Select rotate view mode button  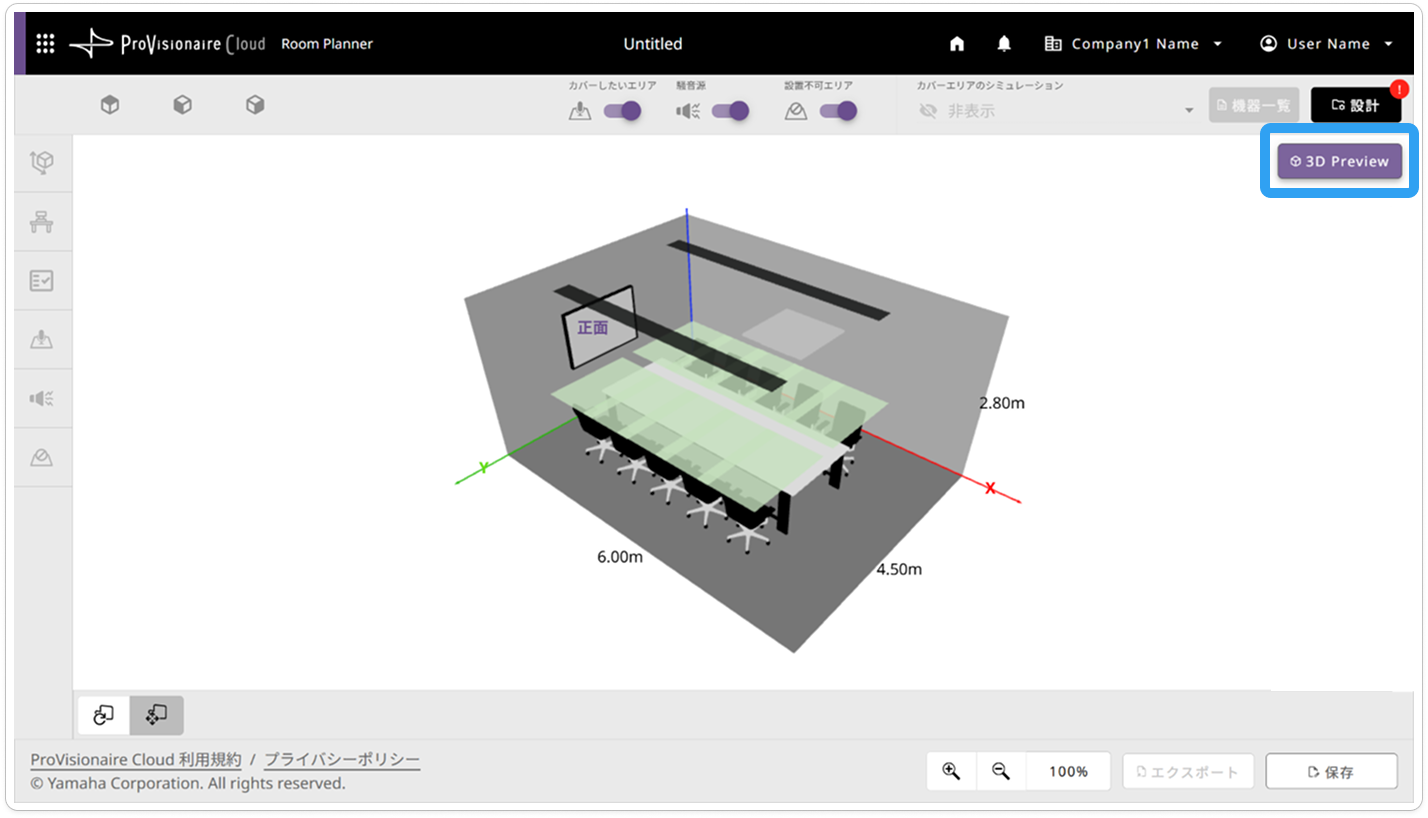(104, 715)
